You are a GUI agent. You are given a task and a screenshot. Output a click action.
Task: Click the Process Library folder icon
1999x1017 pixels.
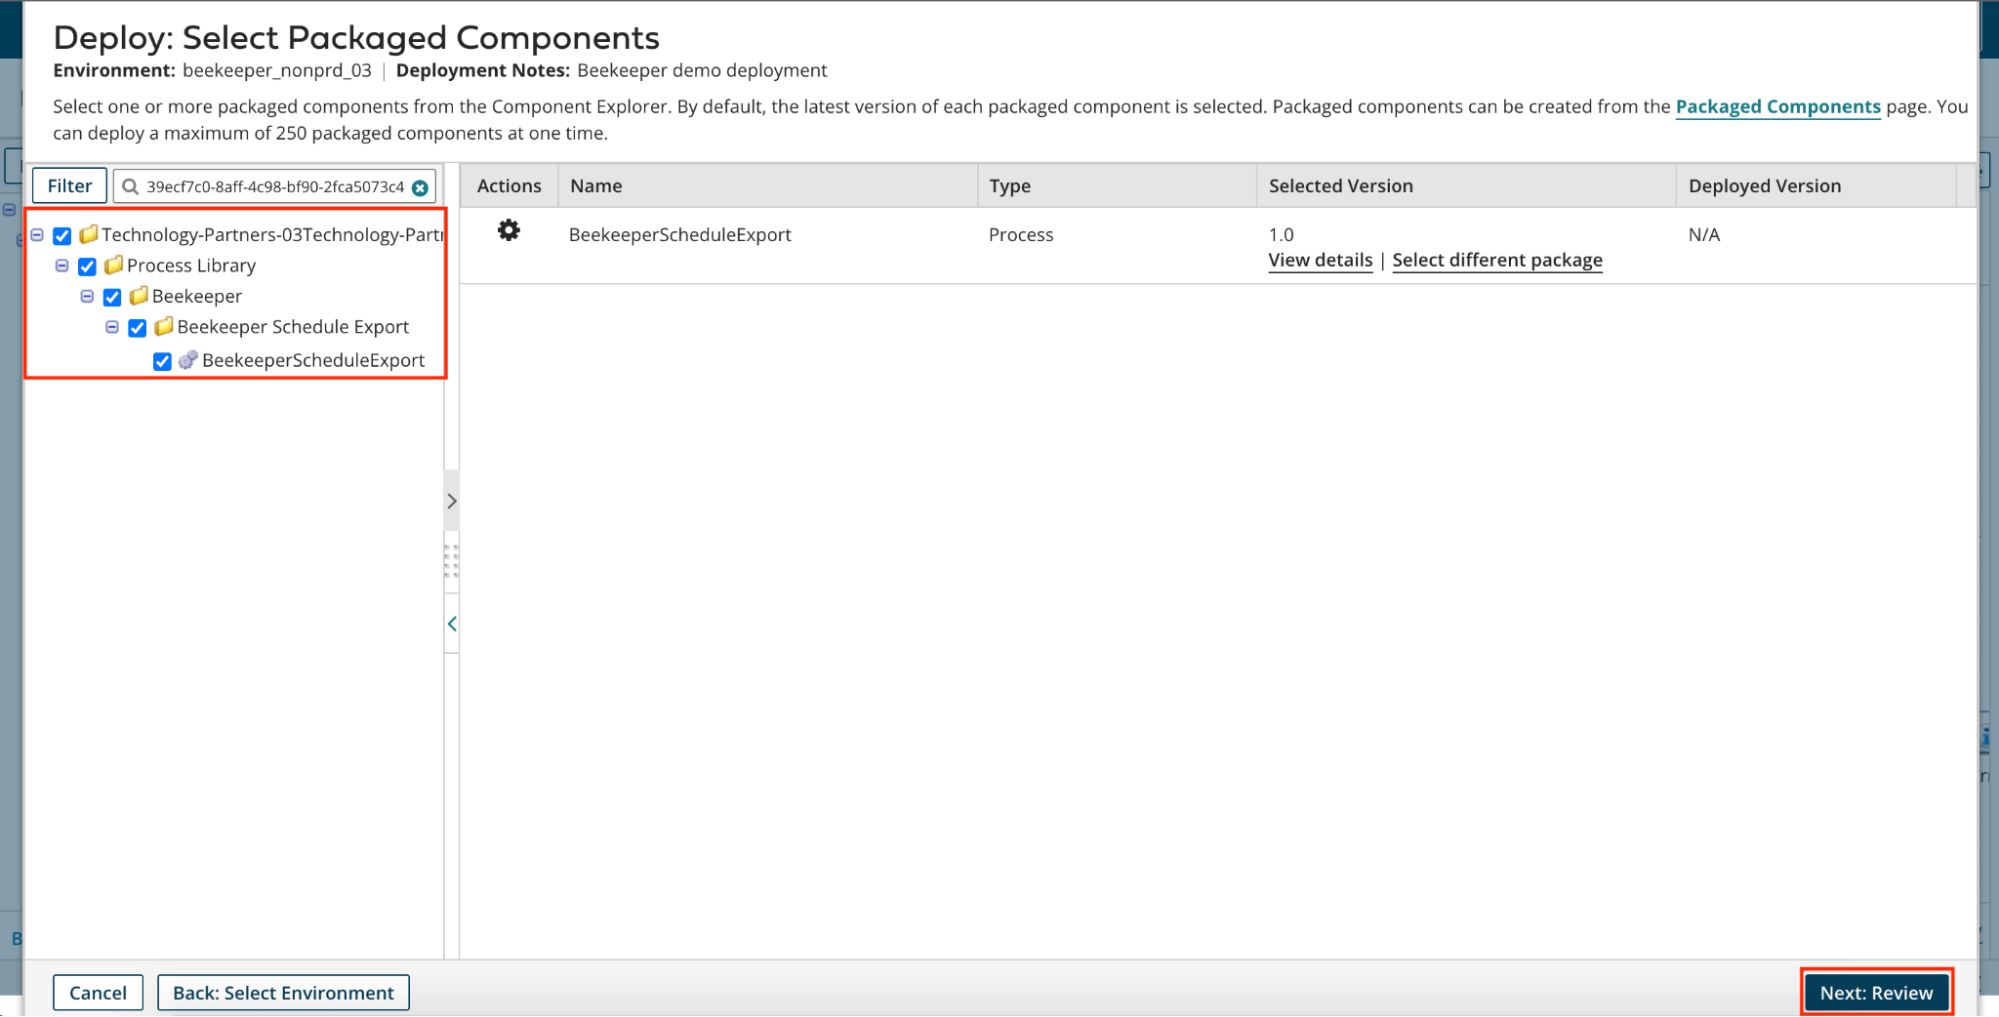pos(113,265)
